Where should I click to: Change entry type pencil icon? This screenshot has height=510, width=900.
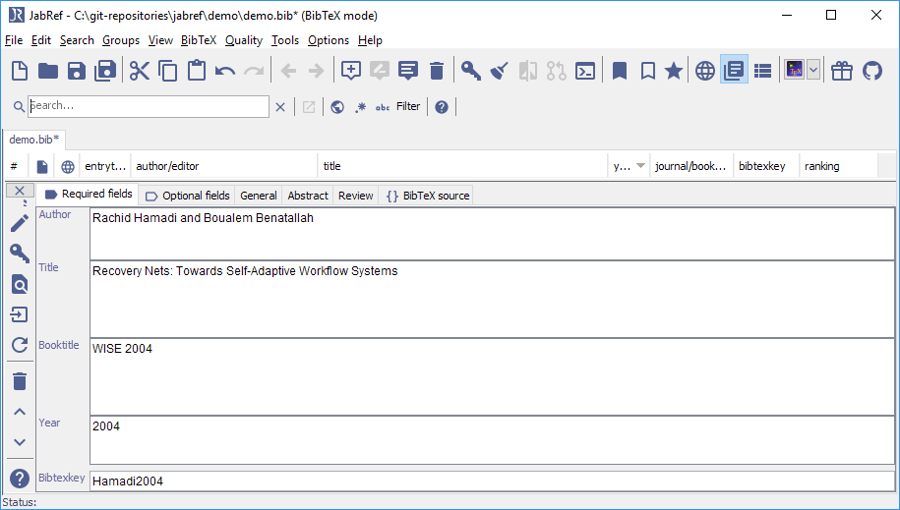(20, 223)
